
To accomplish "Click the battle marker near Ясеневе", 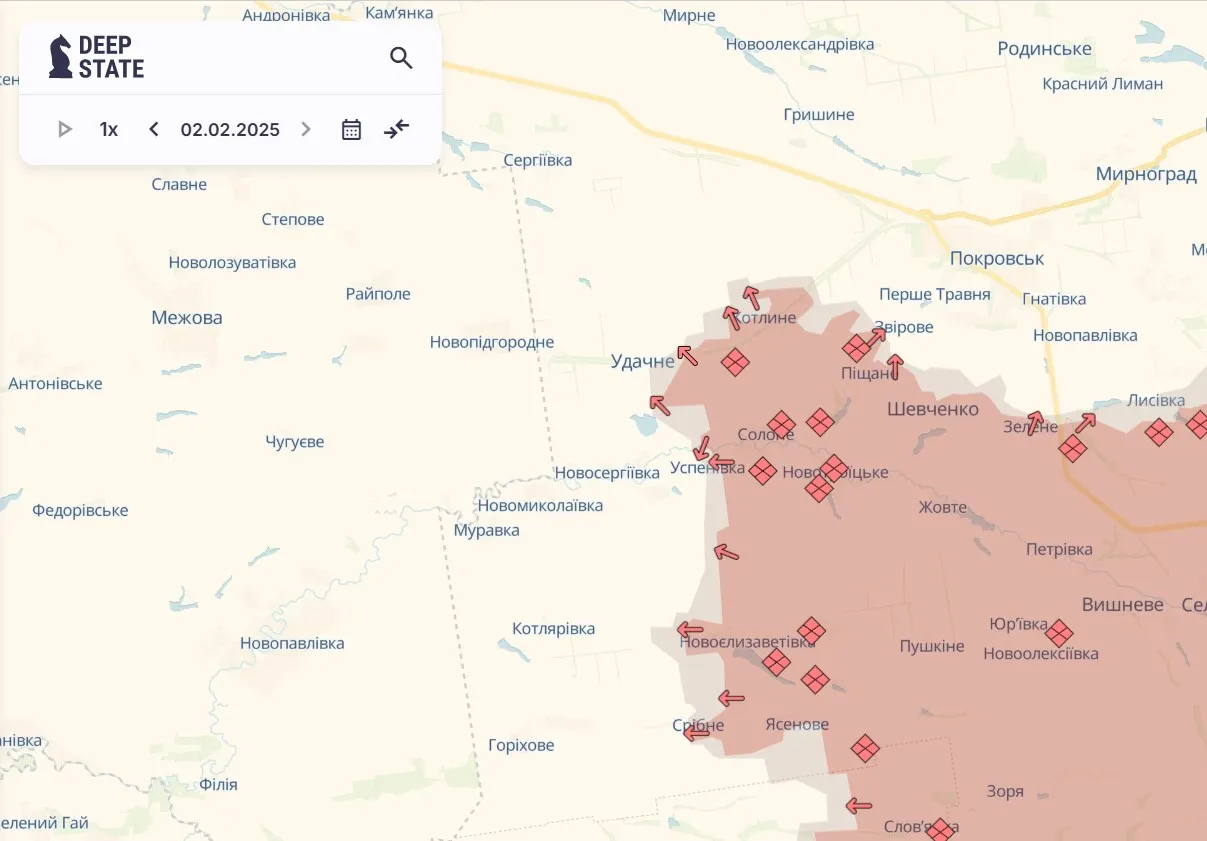I will (864, 747).
